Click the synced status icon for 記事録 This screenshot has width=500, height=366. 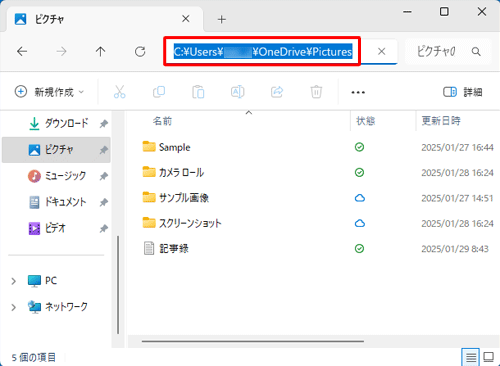(x=359, y=249)
